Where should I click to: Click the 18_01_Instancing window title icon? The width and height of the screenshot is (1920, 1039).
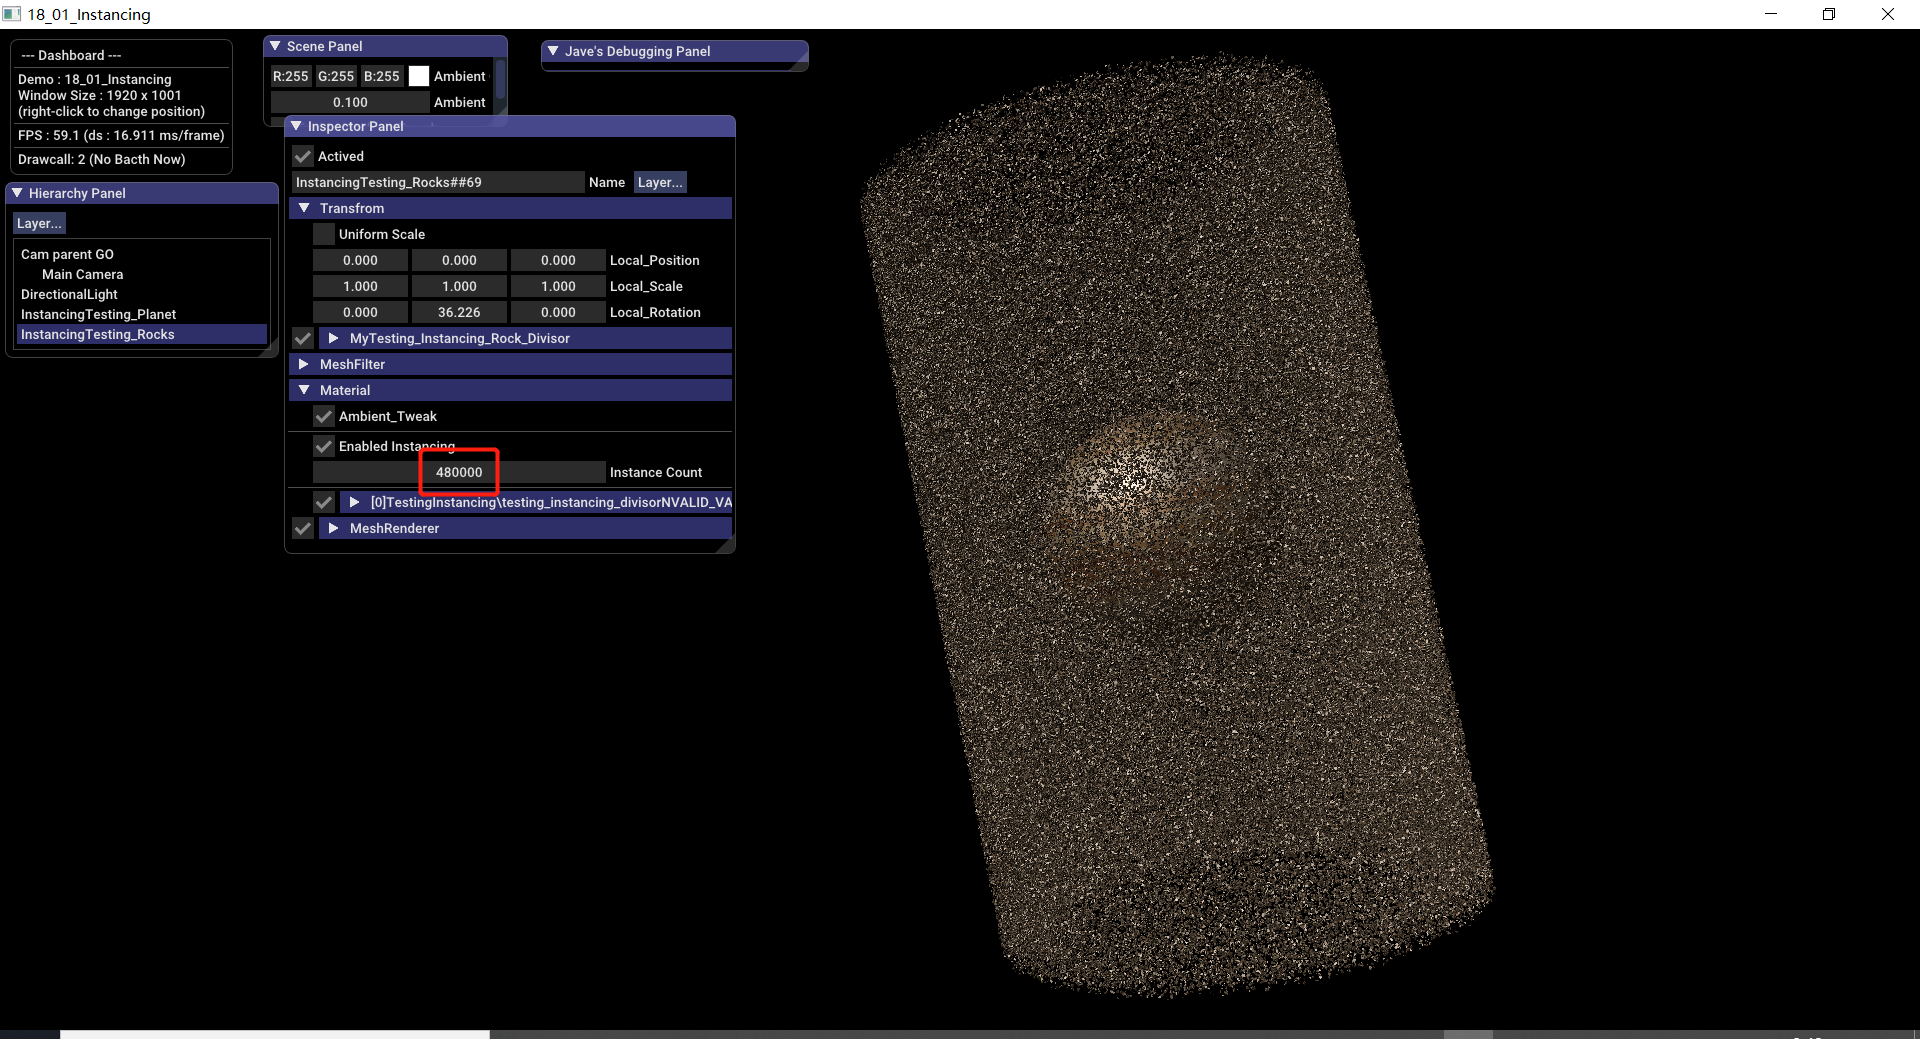coord(11,14)
